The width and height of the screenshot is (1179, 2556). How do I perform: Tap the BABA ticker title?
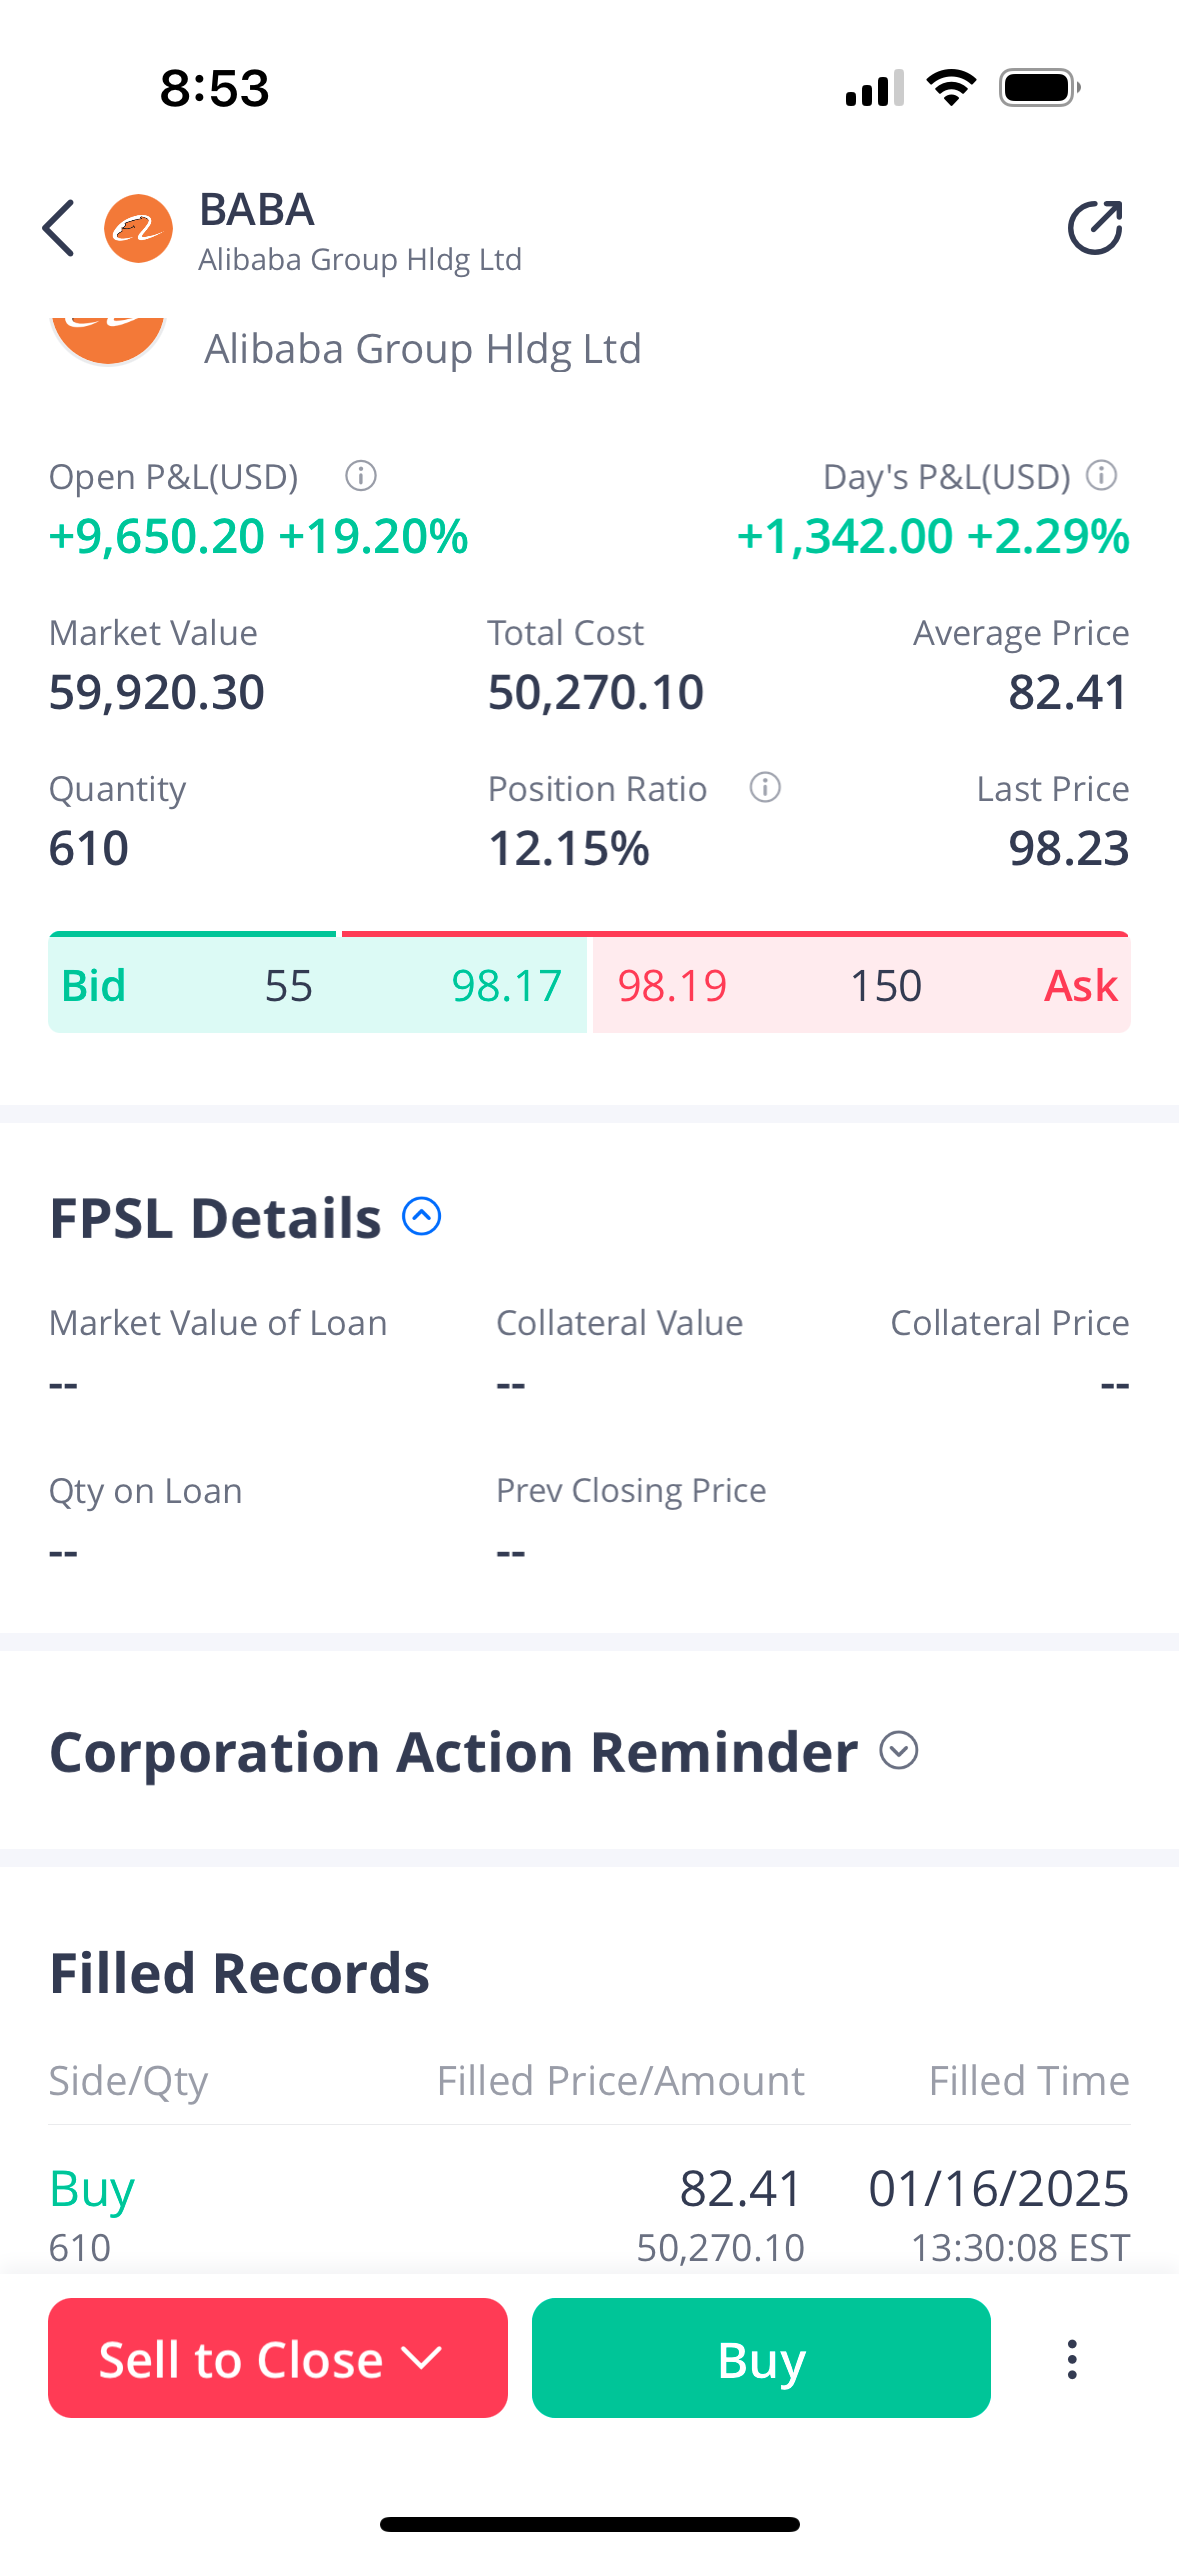(257, 210)
